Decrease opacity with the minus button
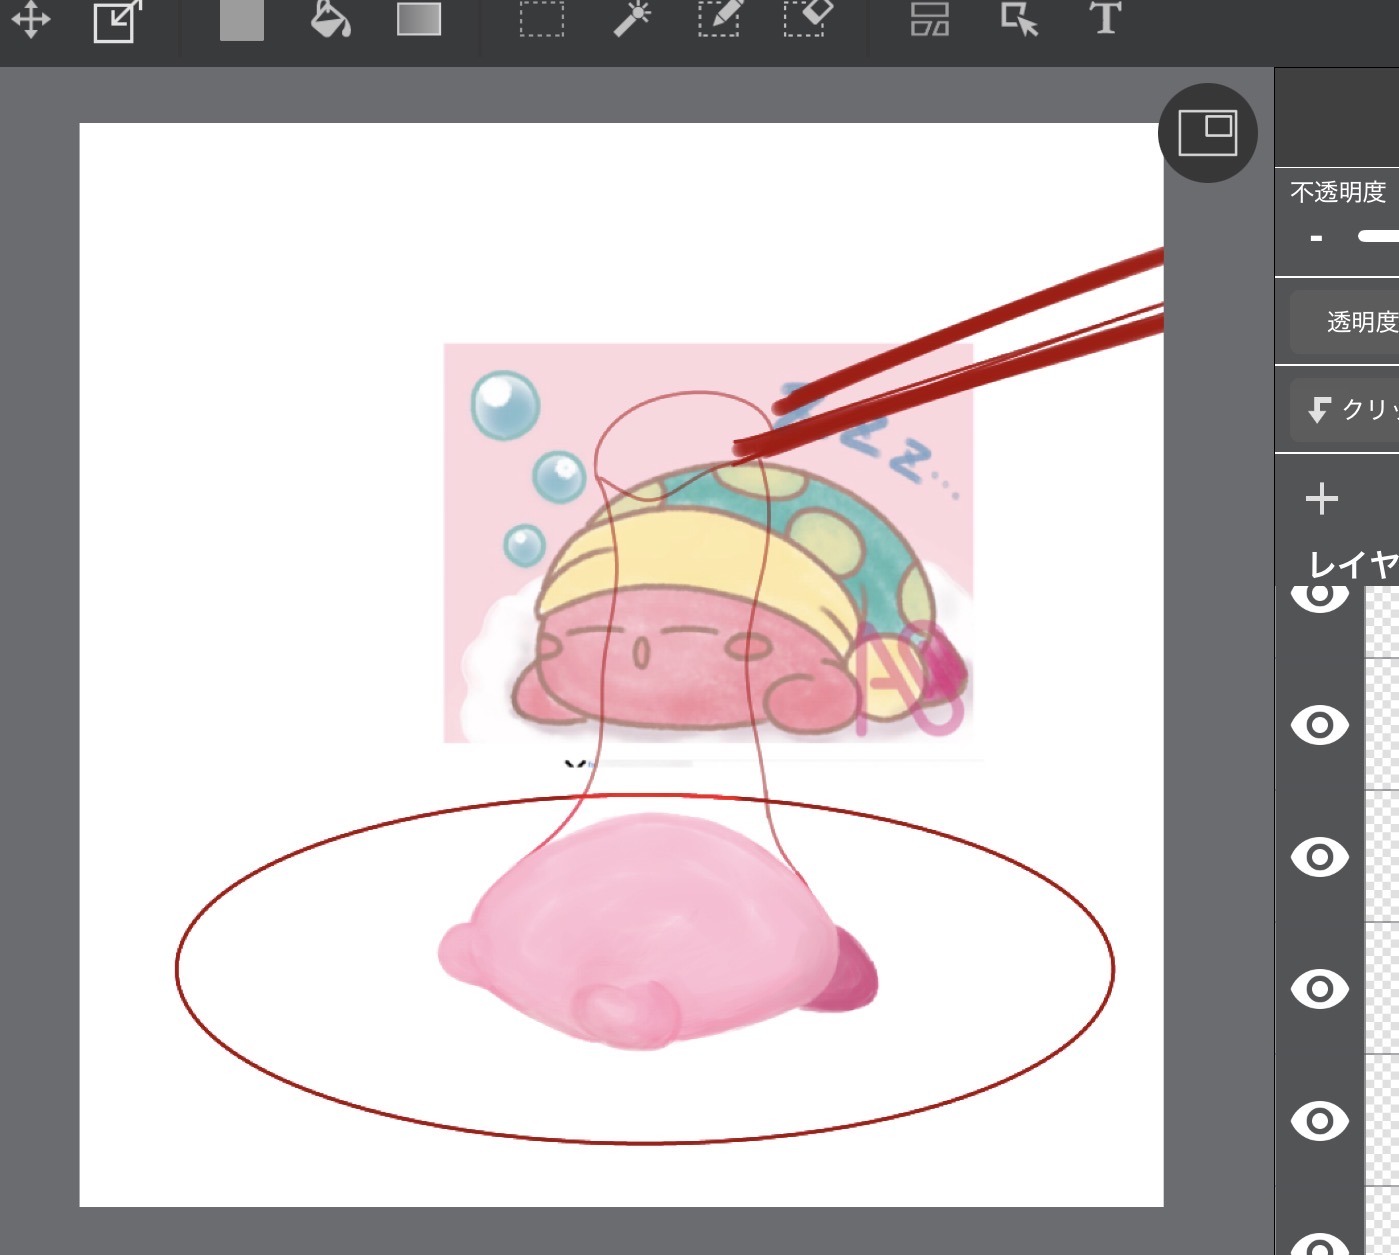The image size is (1399, 1255). 1316,238
